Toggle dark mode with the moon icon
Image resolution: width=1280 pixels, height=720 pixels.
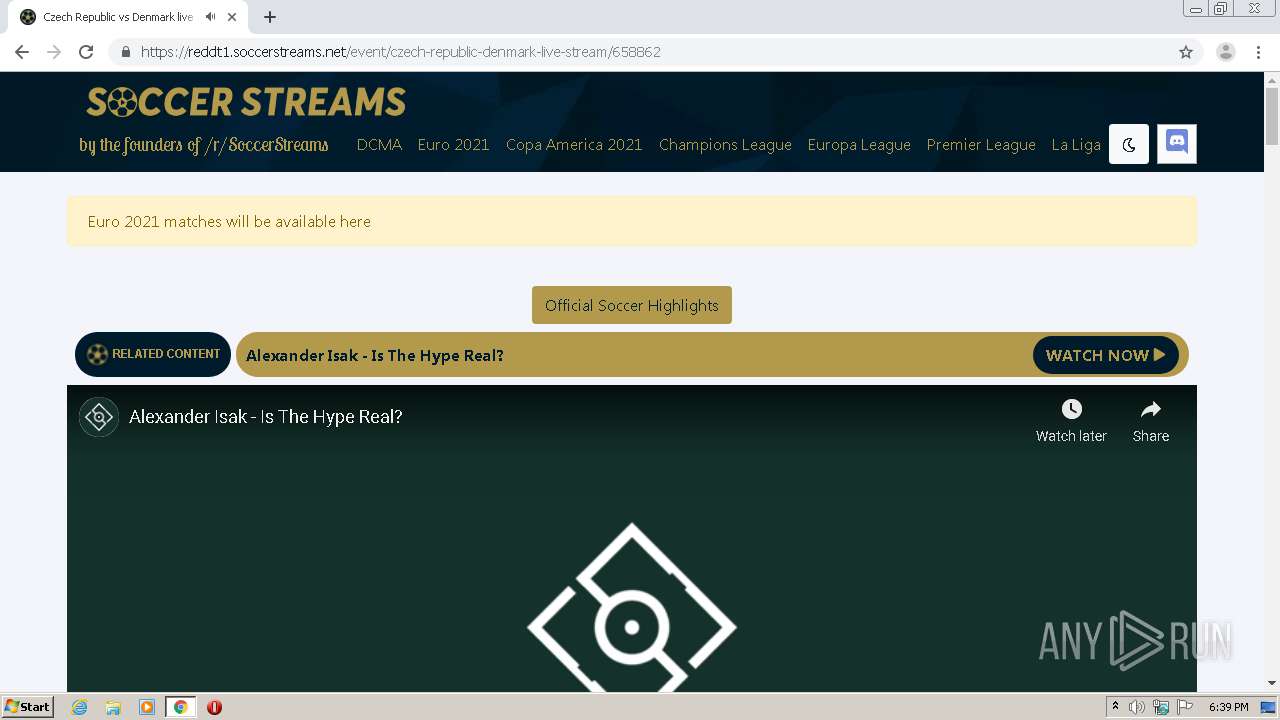[1129, 144]
